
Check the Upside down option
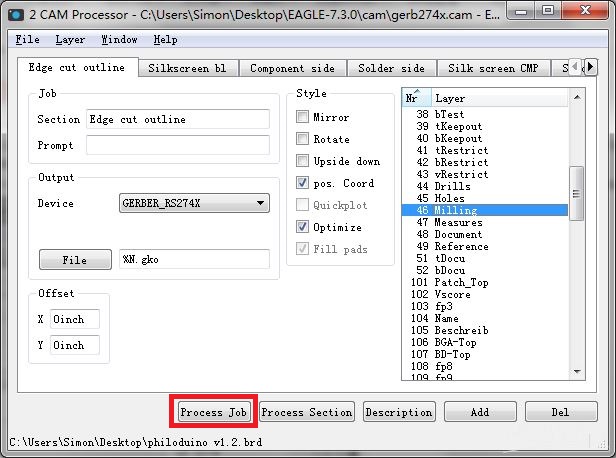(303, 161)
